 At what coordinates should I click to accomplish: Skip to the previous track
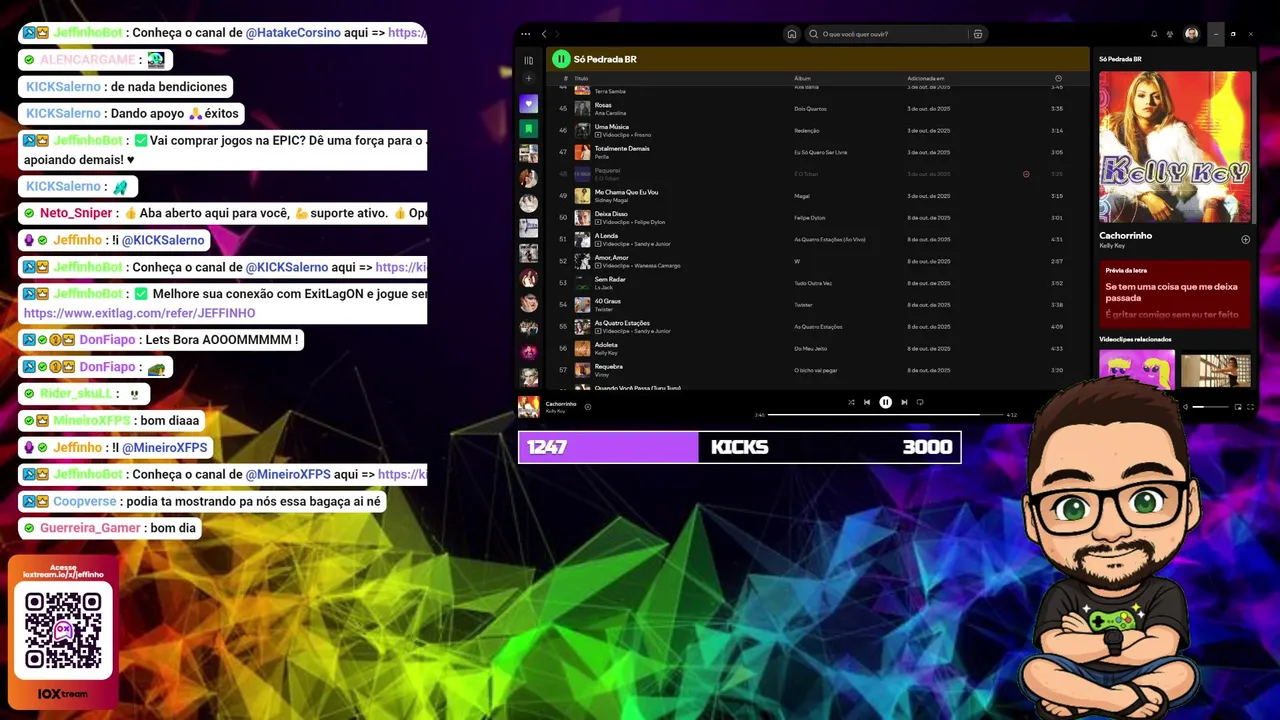[867, 402]
